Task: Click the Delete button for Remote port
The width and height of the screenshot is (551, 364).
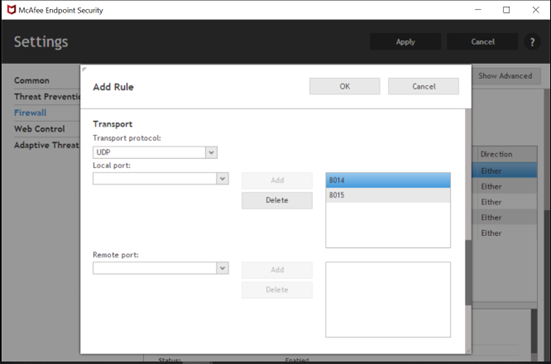Action: pos(277,290)
